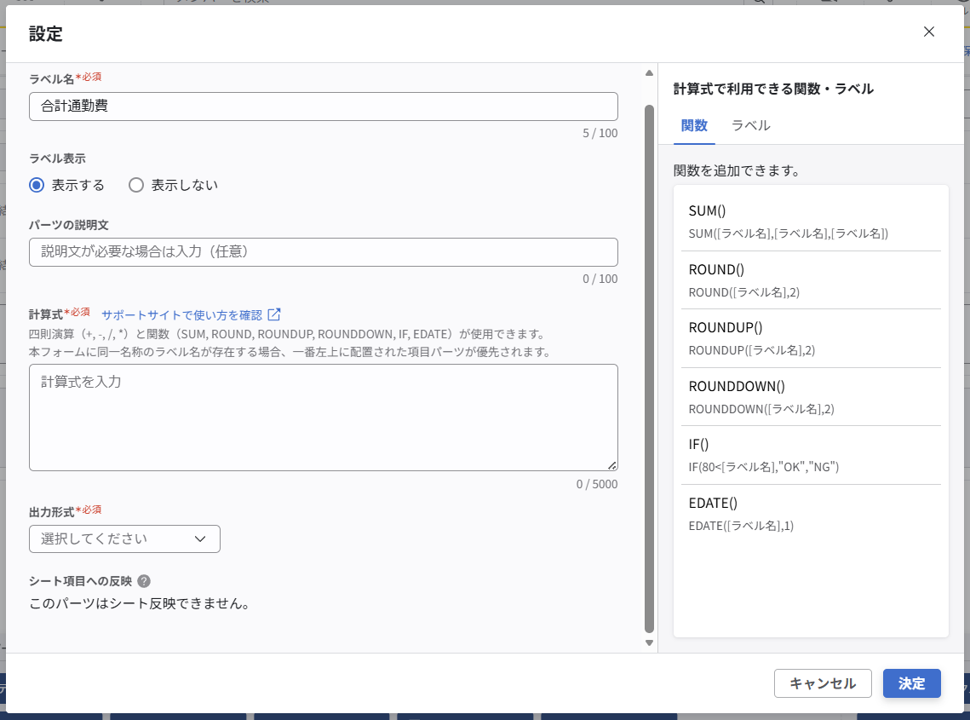This screenshot has height=720, width=970.
Task: Click the scrollbar up arrow in settings pane
Action: 649,73
